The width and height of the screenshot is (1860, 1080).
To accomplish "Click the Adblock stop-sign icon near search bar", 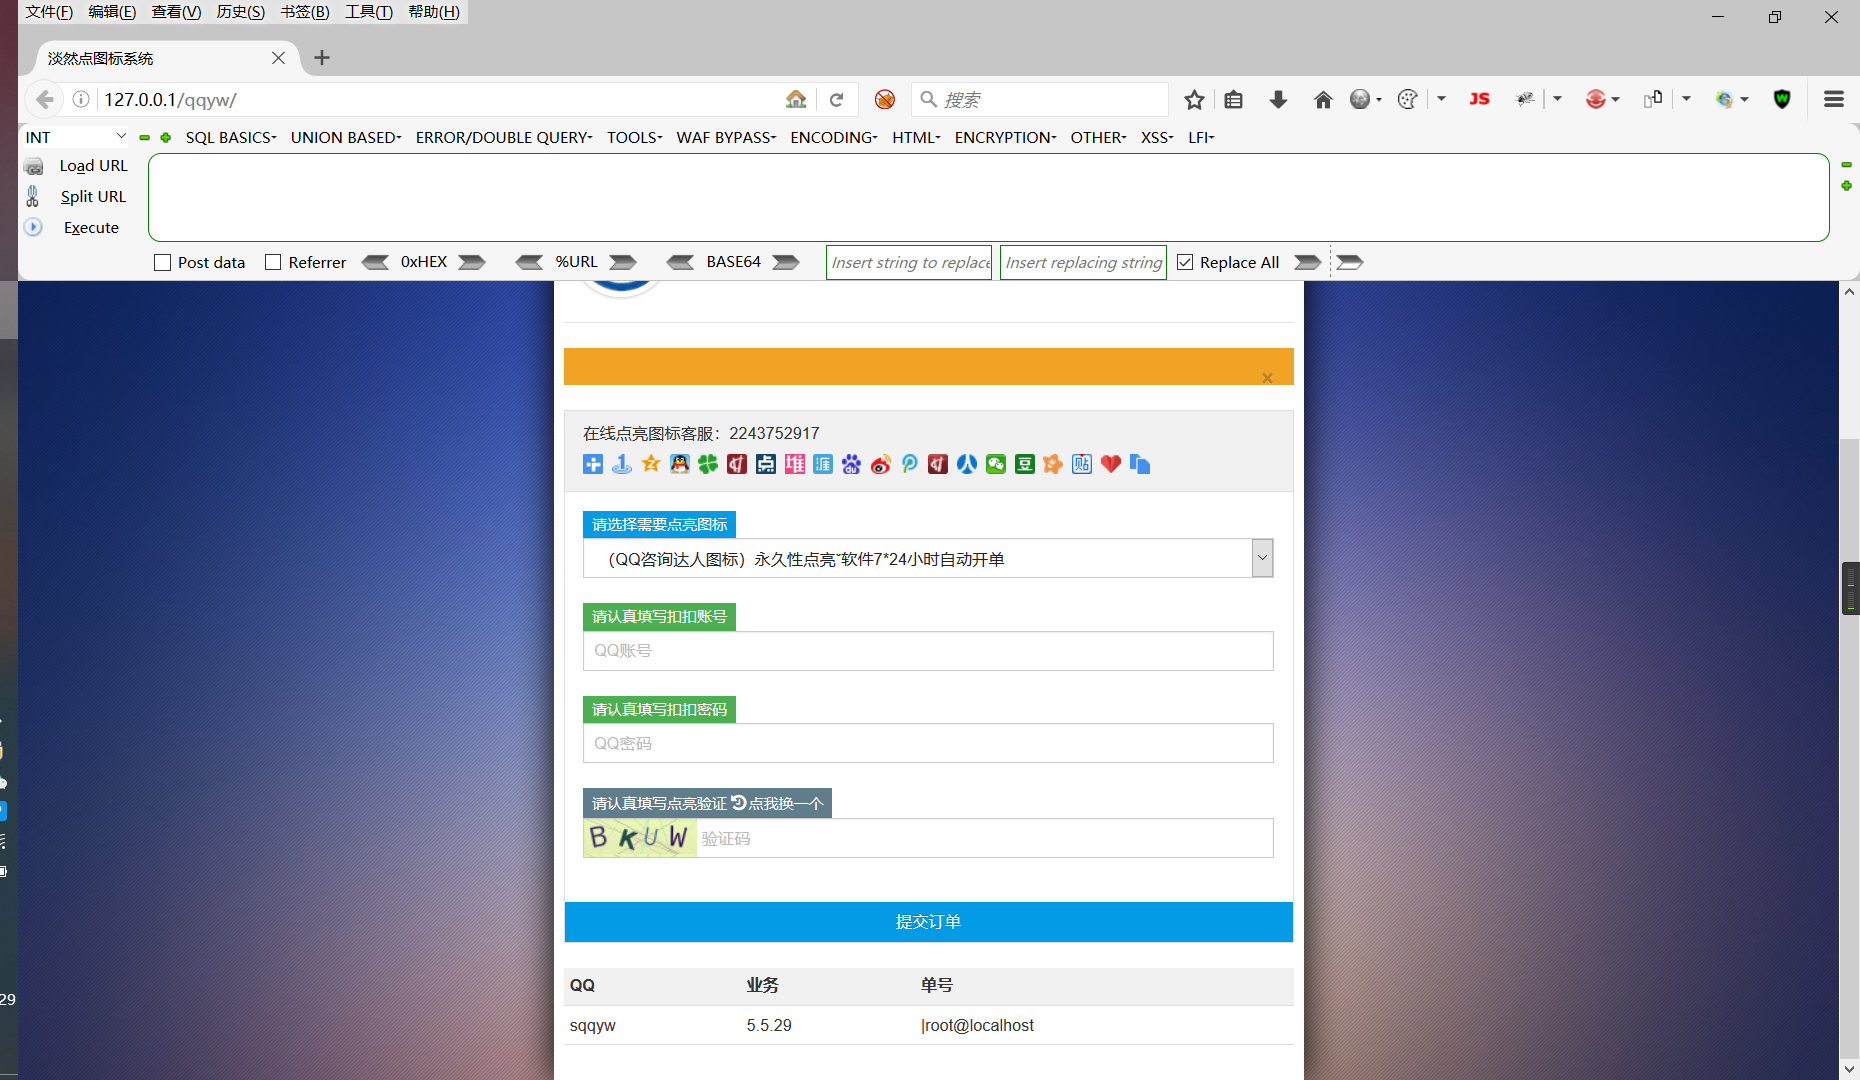I will tap(884, 99).
